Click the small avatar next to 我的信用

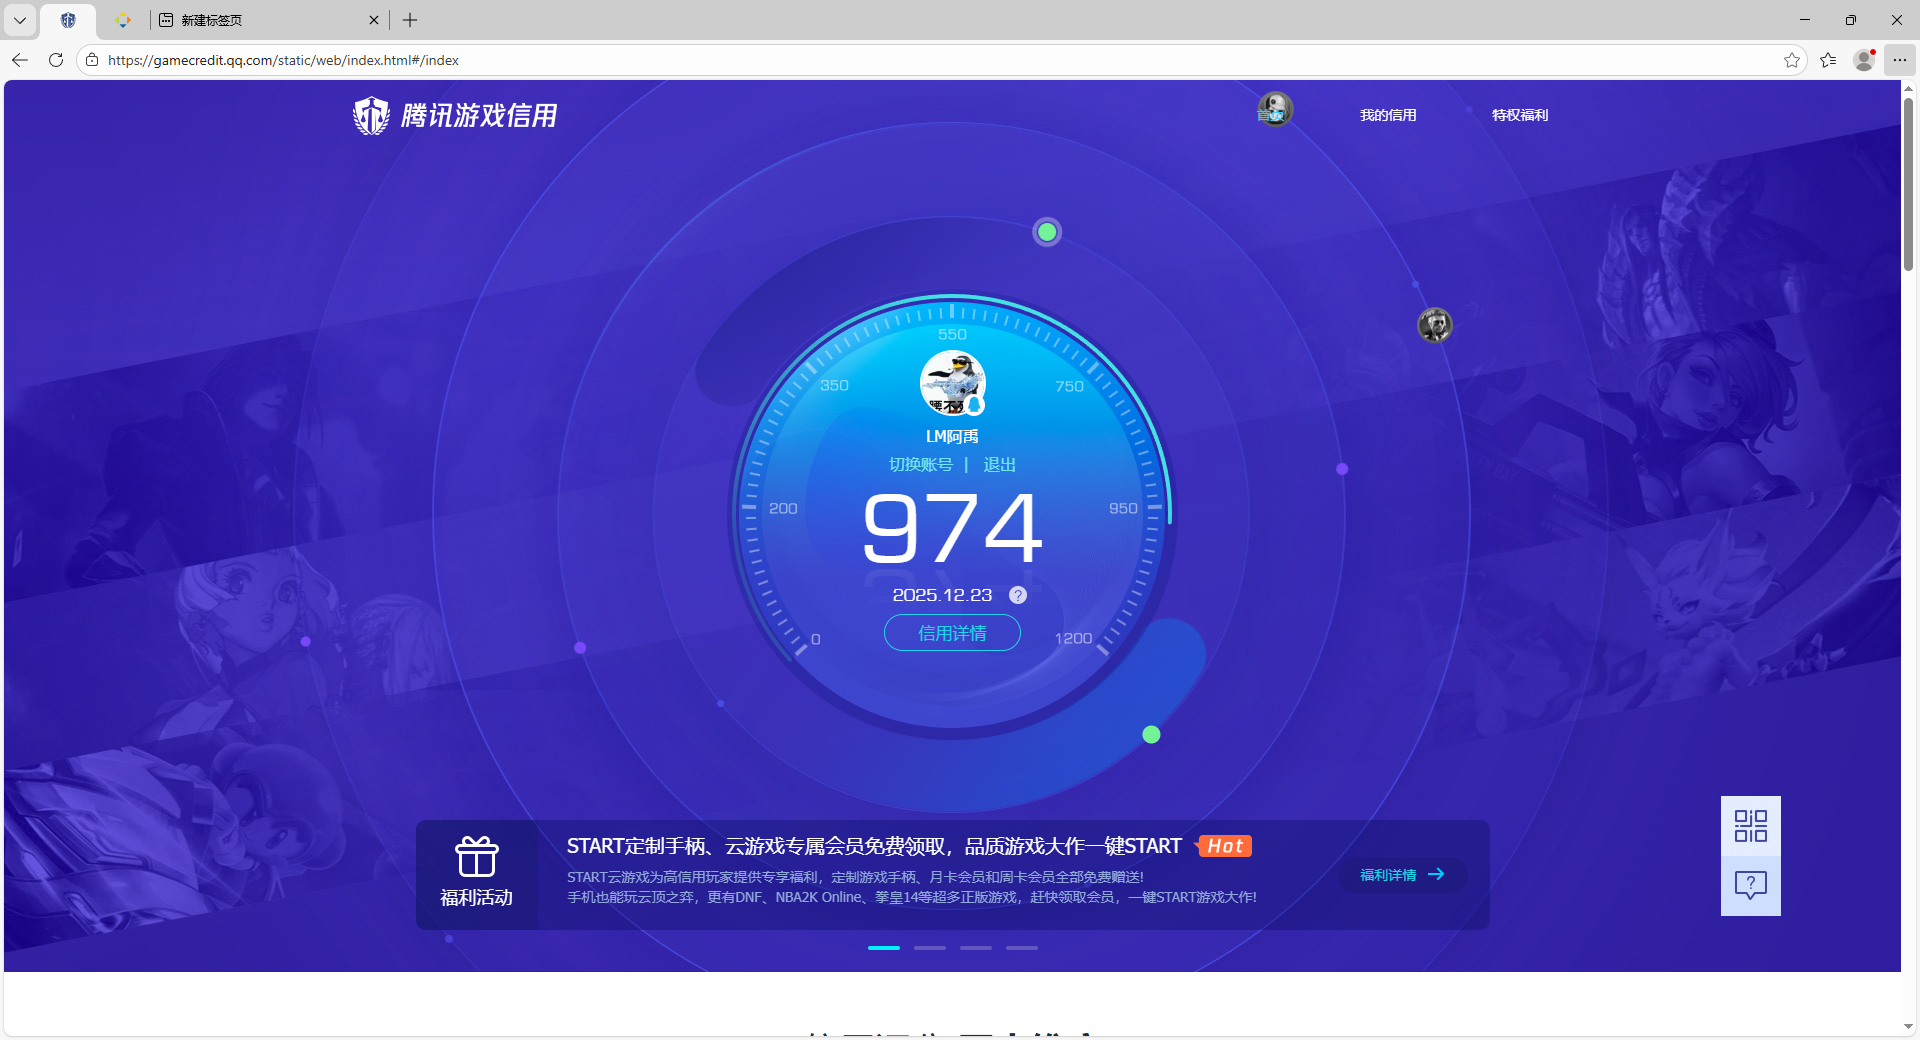(x=1274, y=110)
